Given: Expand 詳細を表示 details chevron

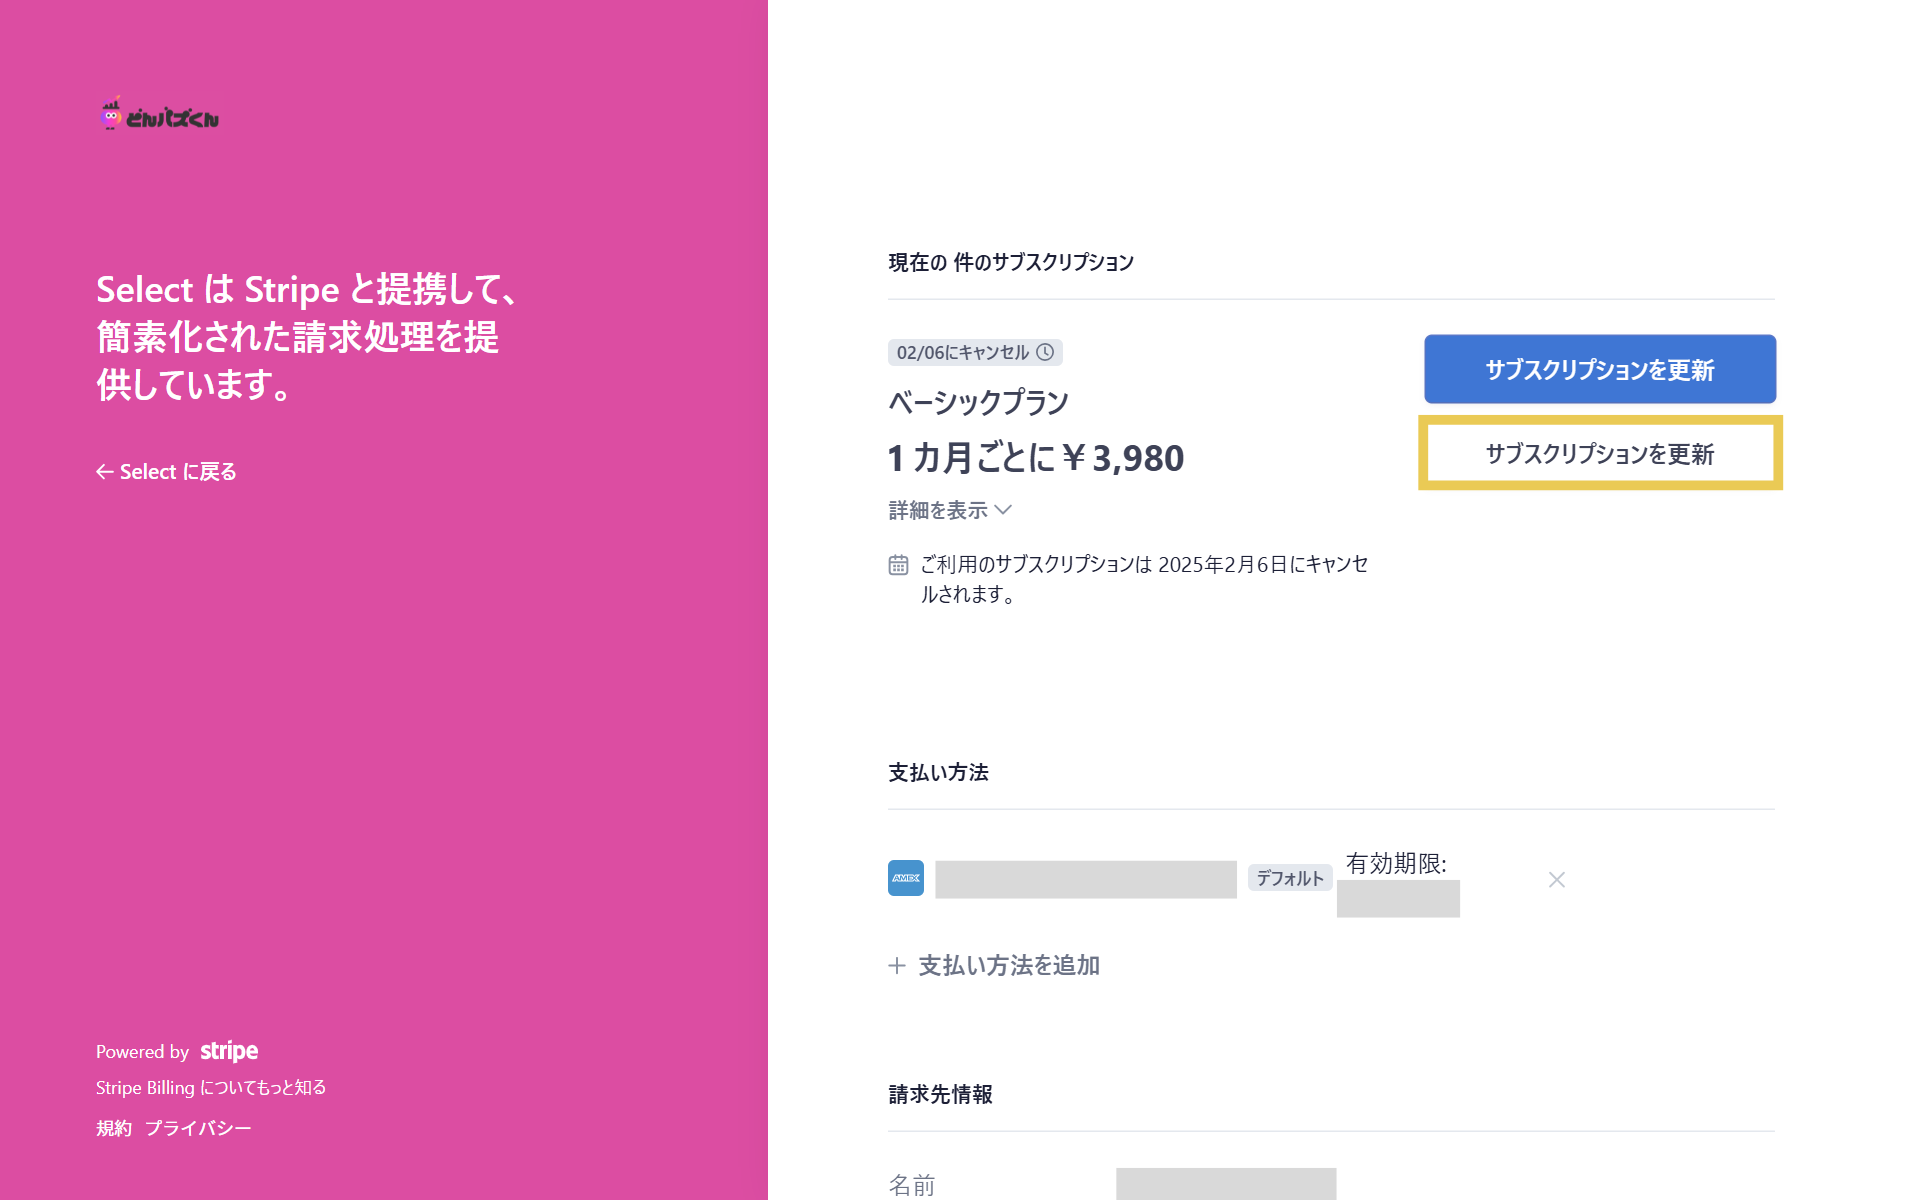Looking at the screenshot, I should (1004, 510).
